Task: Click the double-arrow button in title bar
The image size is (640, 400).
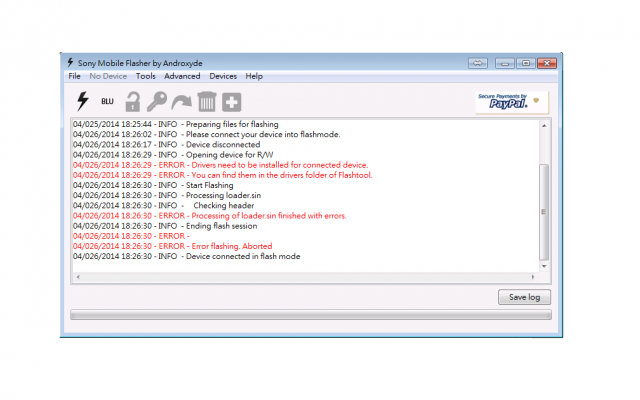Action: [x=478, y=63]
